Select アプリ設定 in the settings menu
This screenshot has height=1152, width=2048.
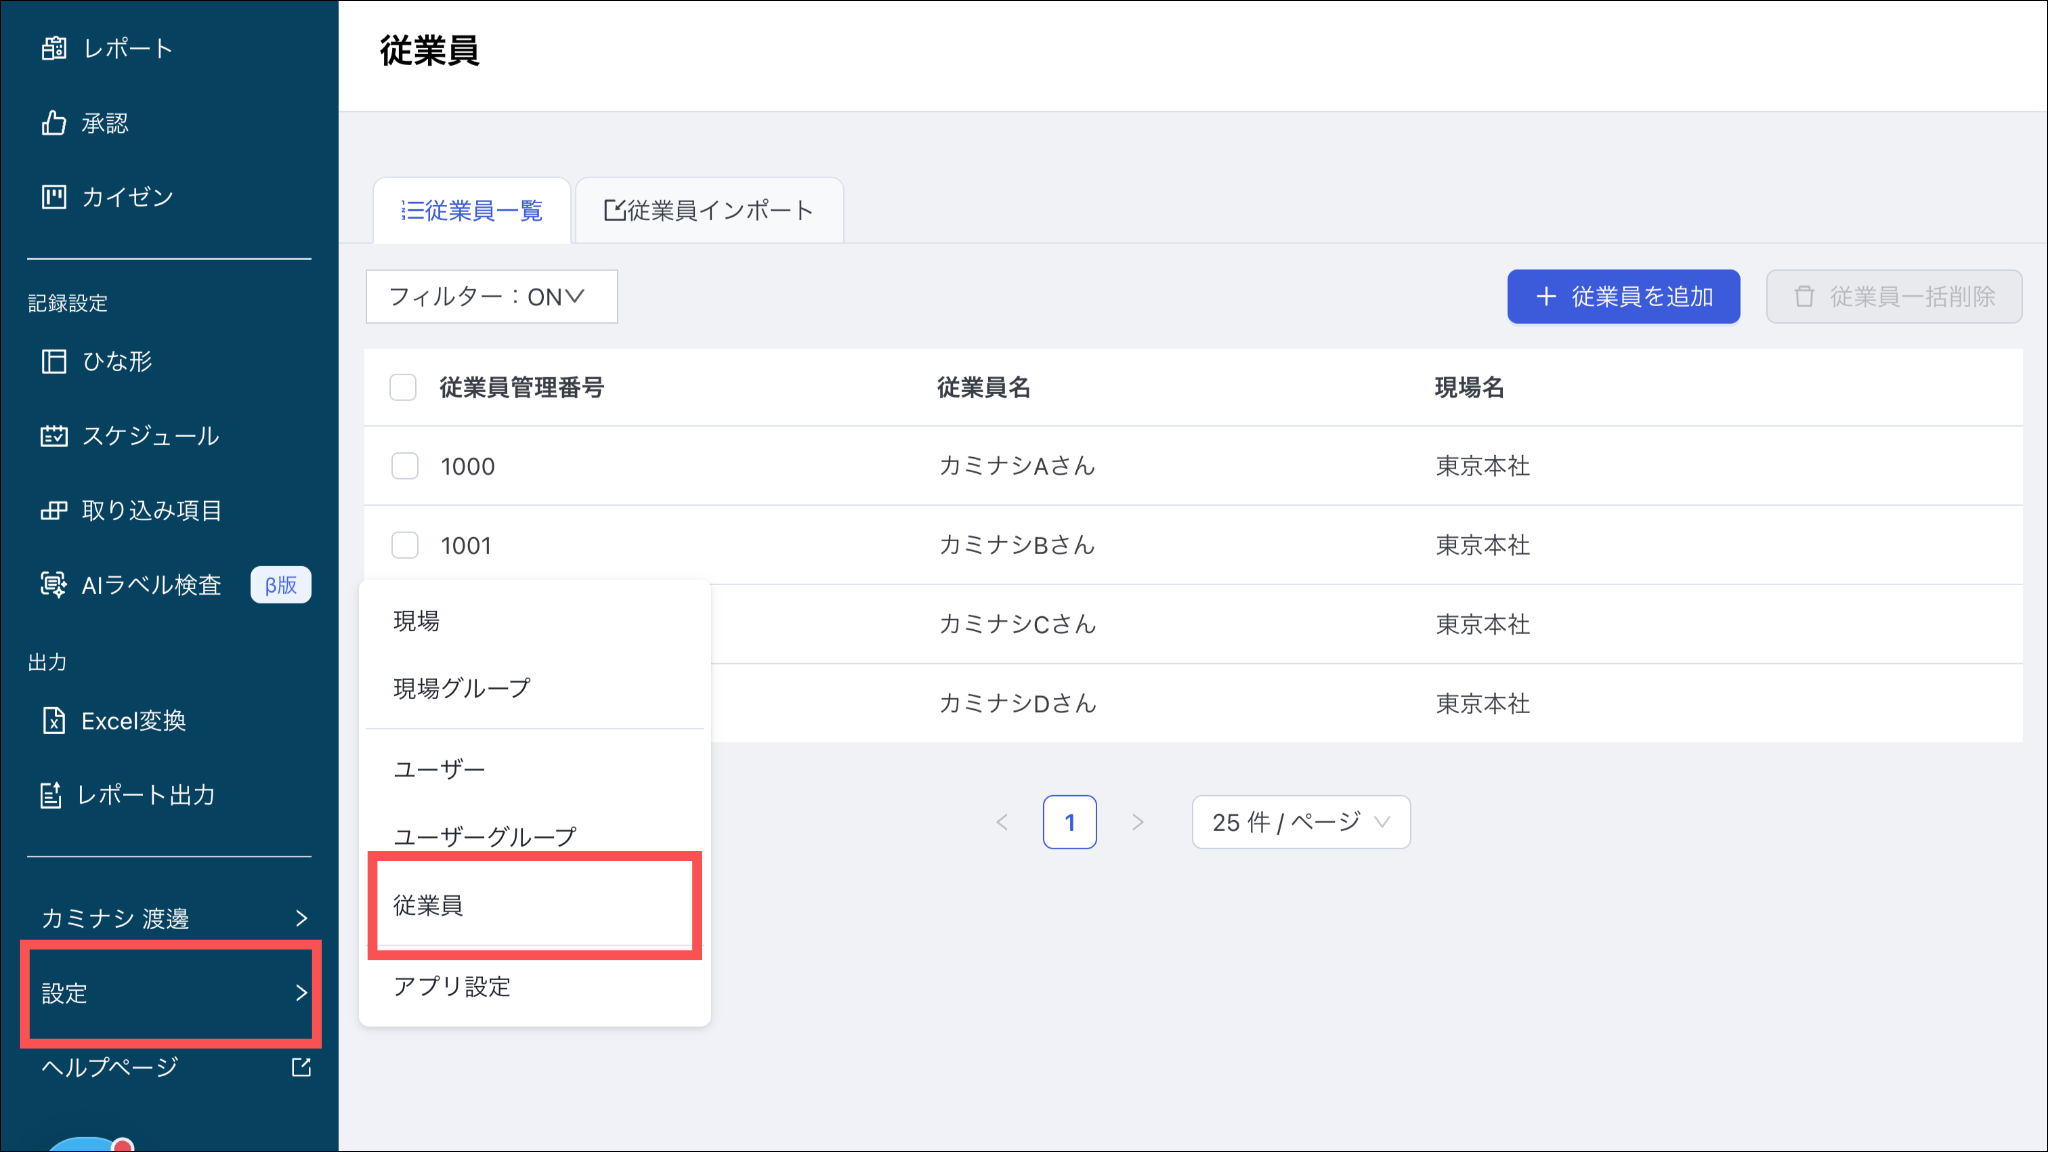pos(452,987)
